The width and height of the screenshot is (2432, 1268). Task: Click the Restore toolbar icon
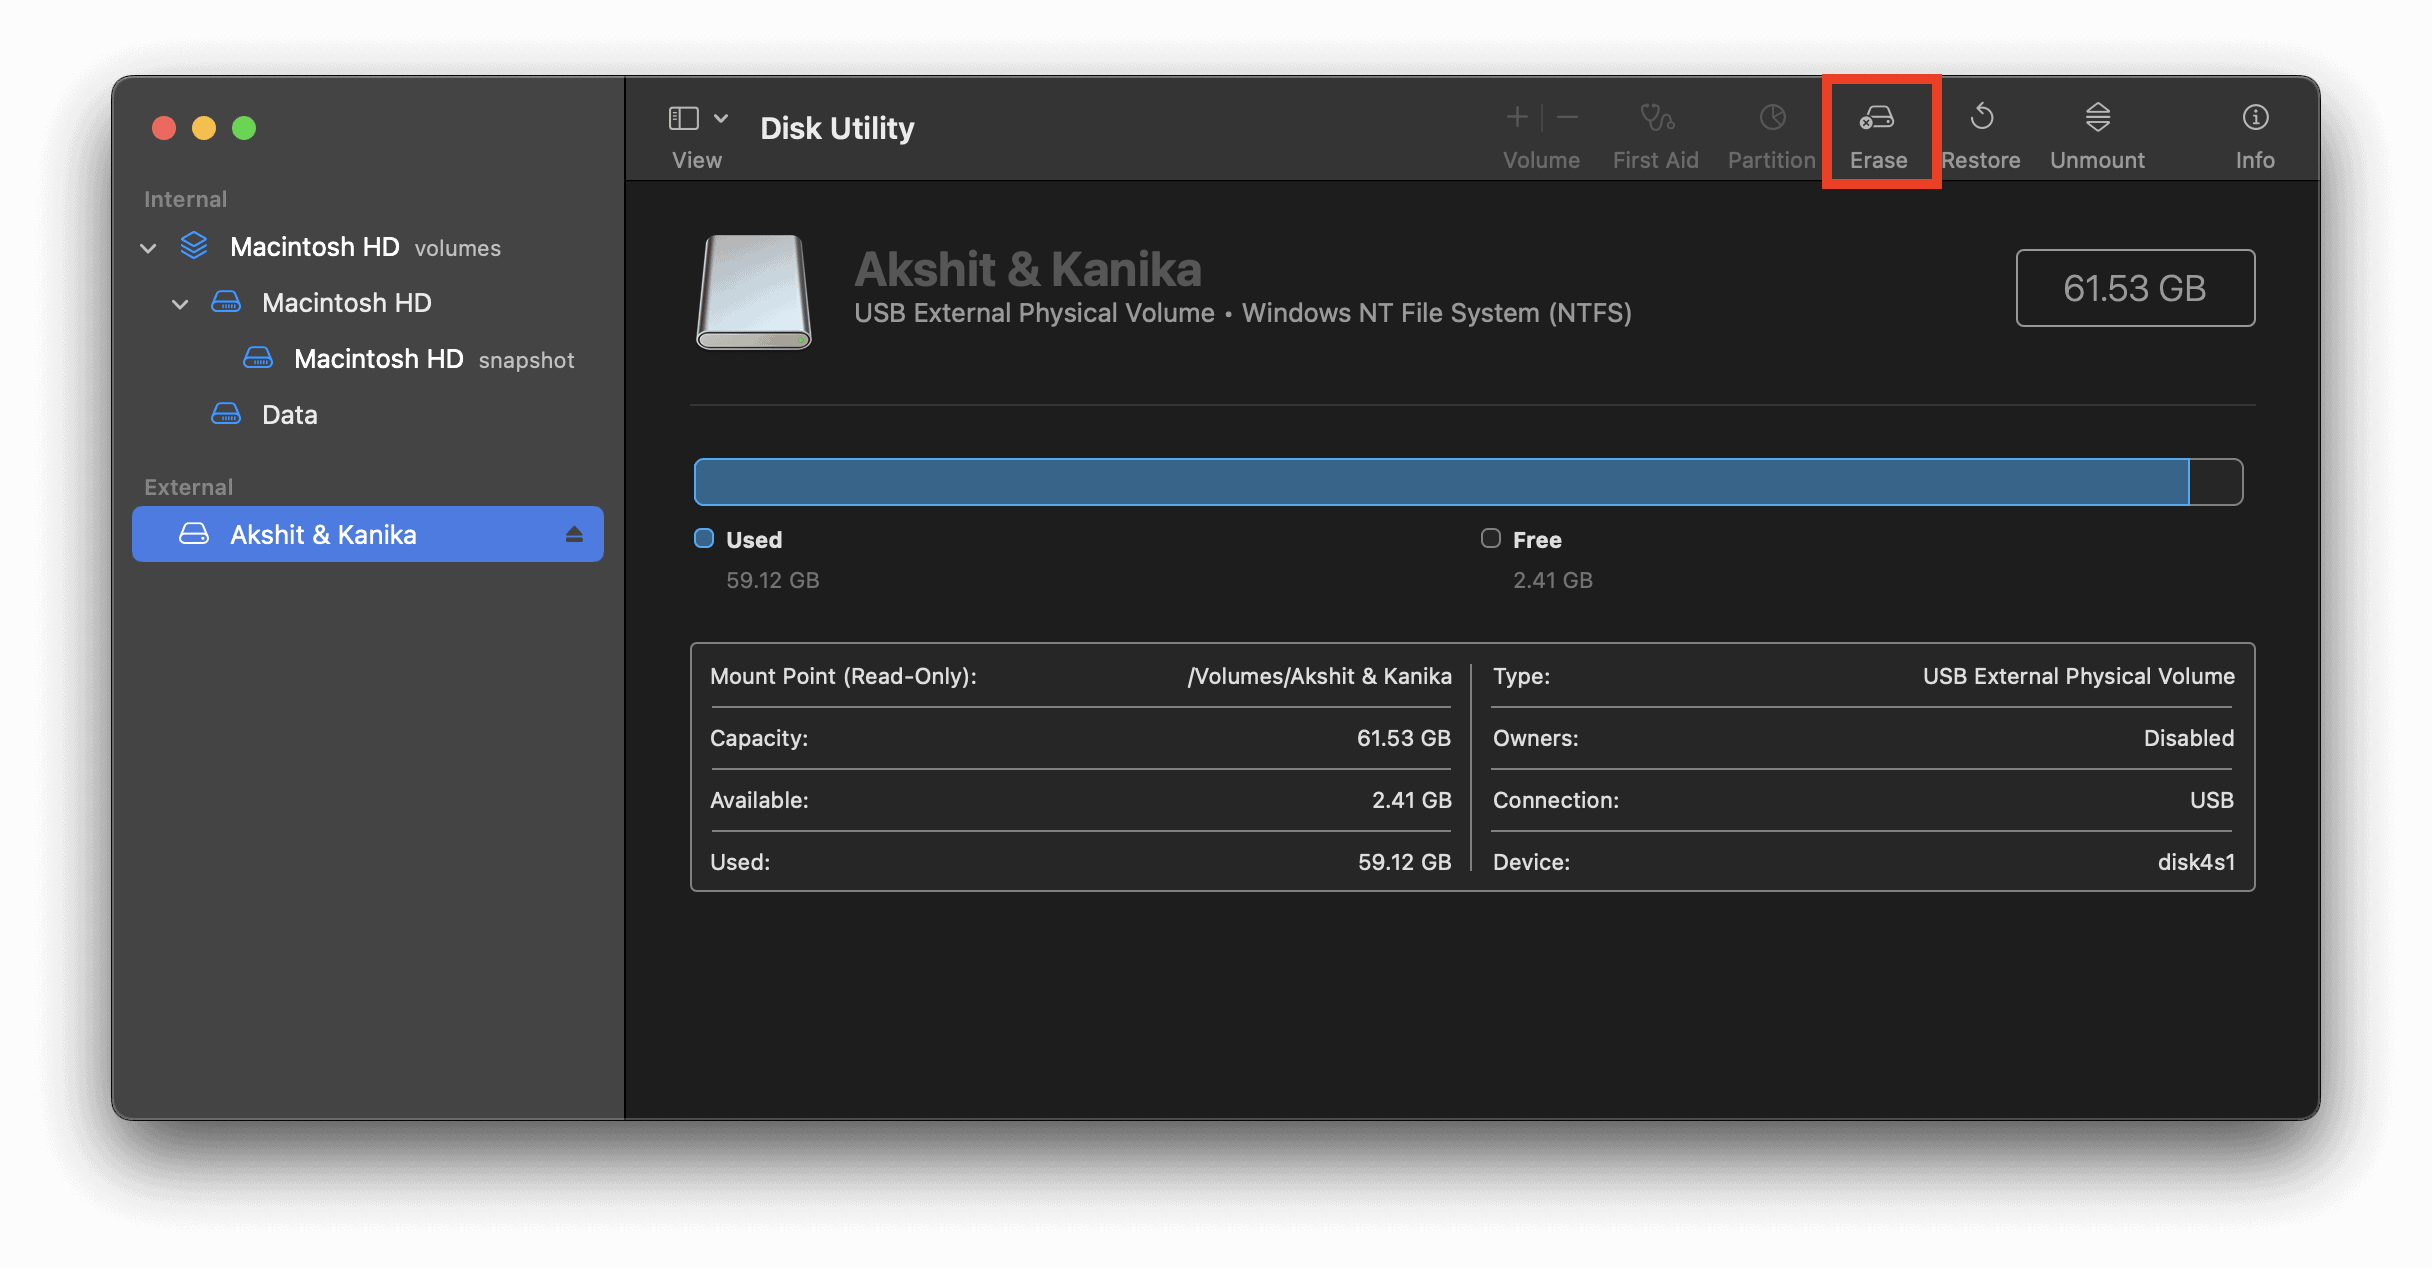pyautogui.click(x=1981, y=118)
